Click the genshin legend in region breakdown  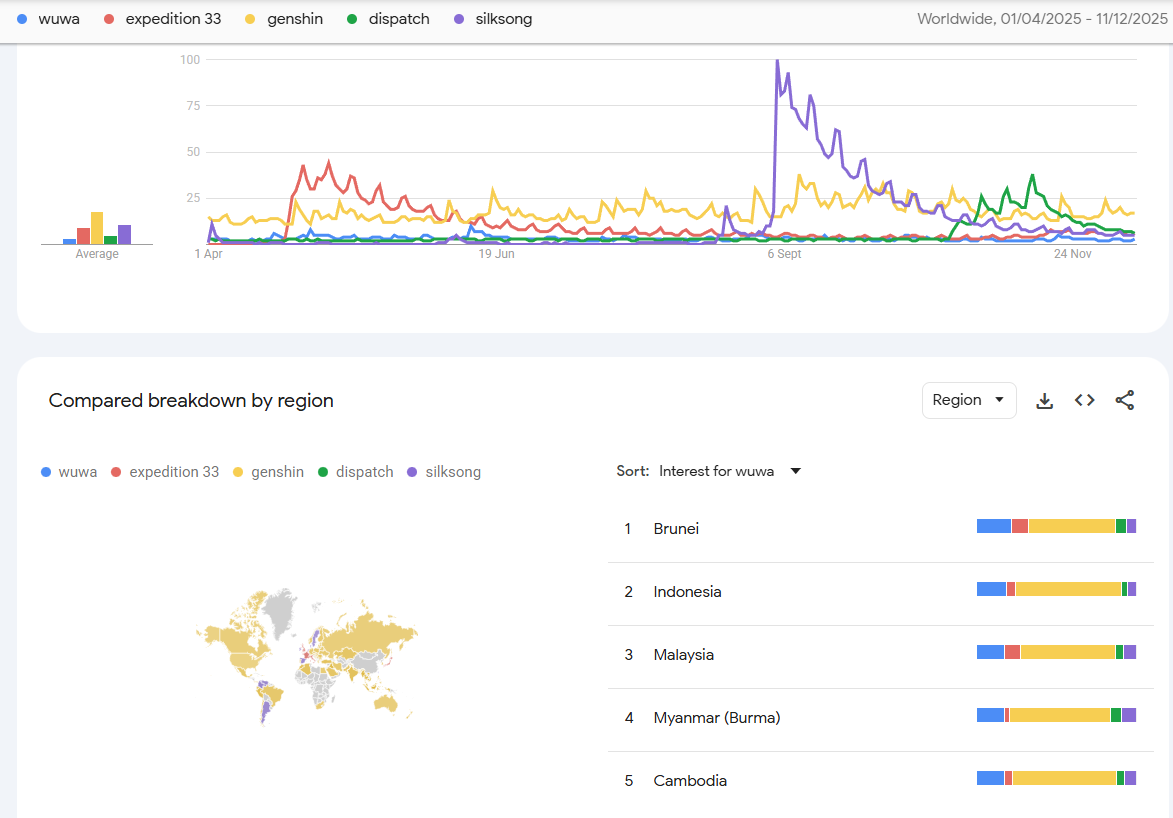[269, 472]
